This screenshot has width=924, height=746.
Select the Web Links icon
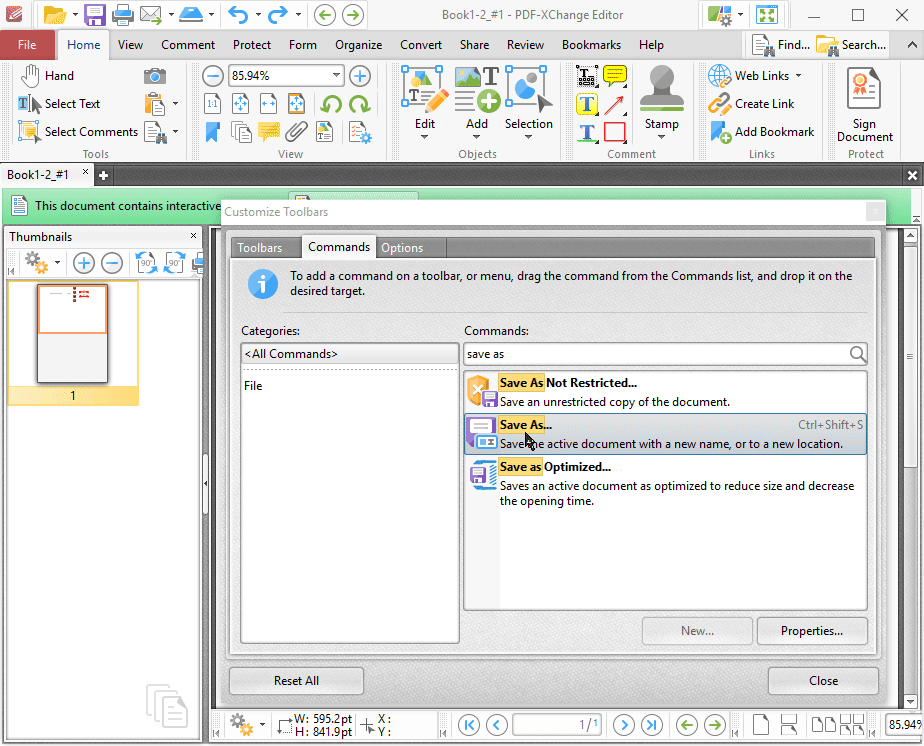pyautogui.click(x=717, y=75)
